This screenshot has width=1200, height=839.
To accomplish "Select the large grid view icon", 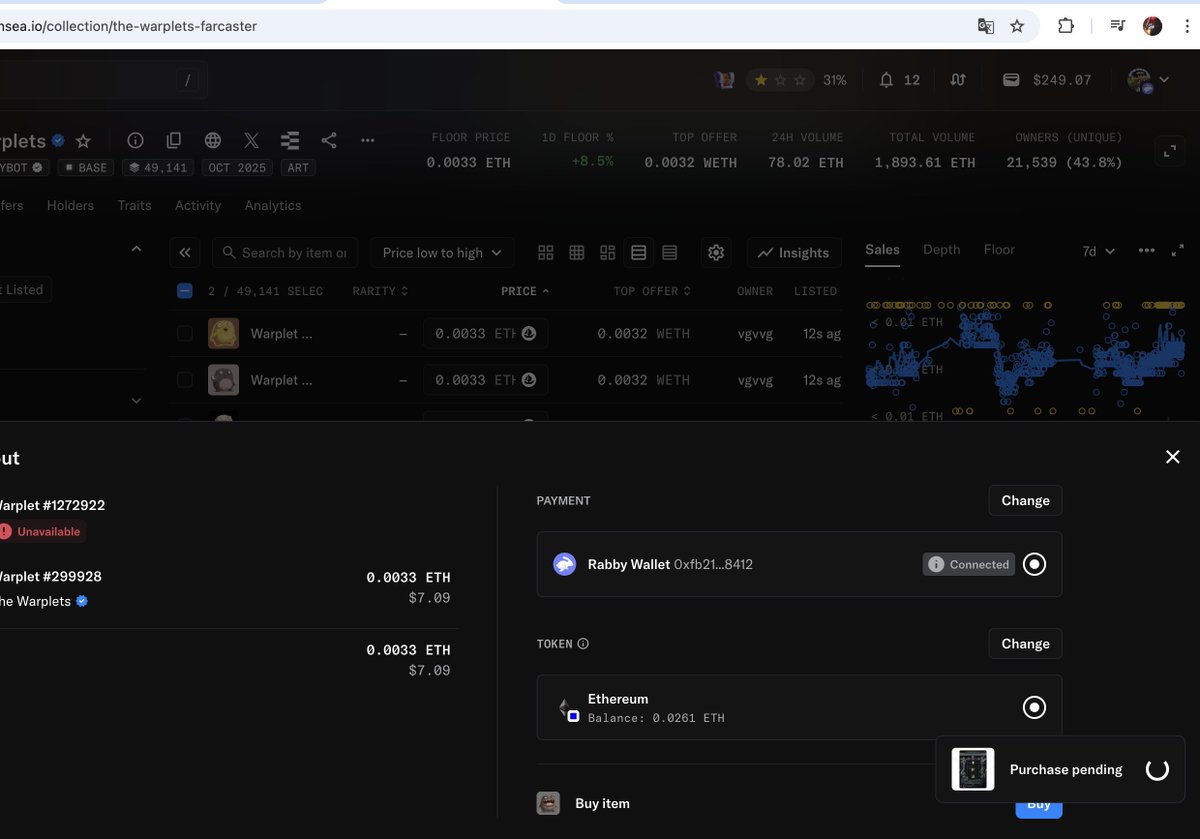I will point(545,253).
